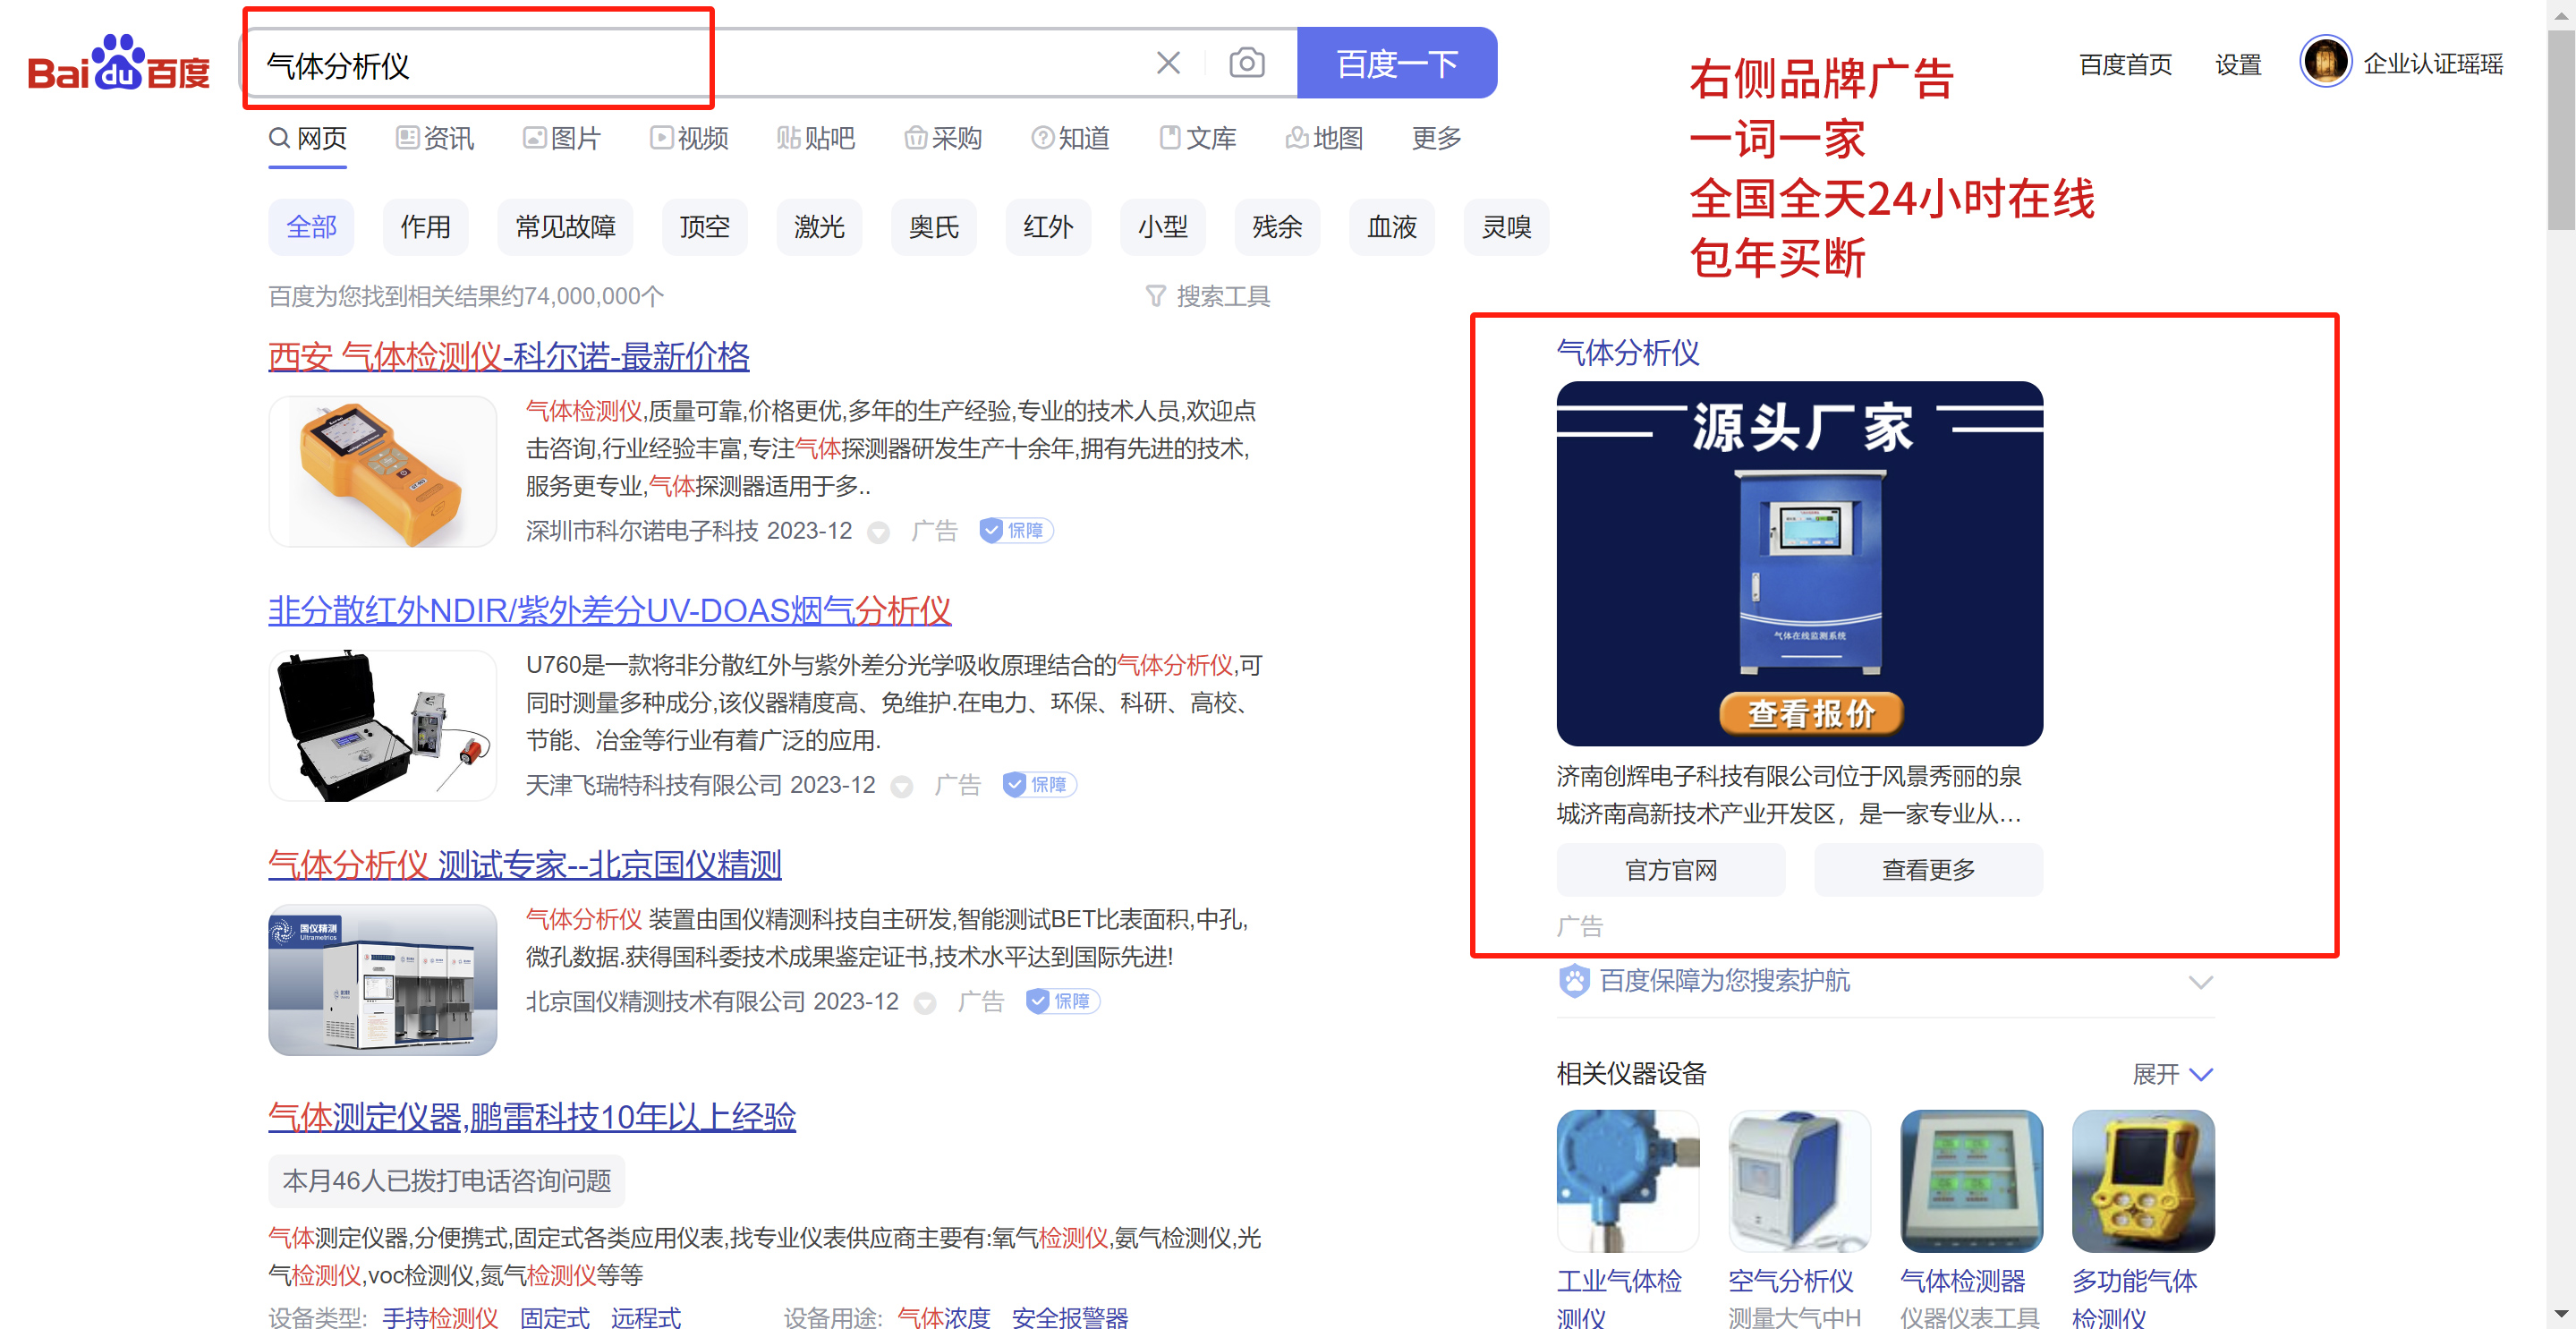This screenshot has width=2576, height=1329.
Task: Expand 百度保障为您搜索护航 chevron
Action: [2200, 982]
